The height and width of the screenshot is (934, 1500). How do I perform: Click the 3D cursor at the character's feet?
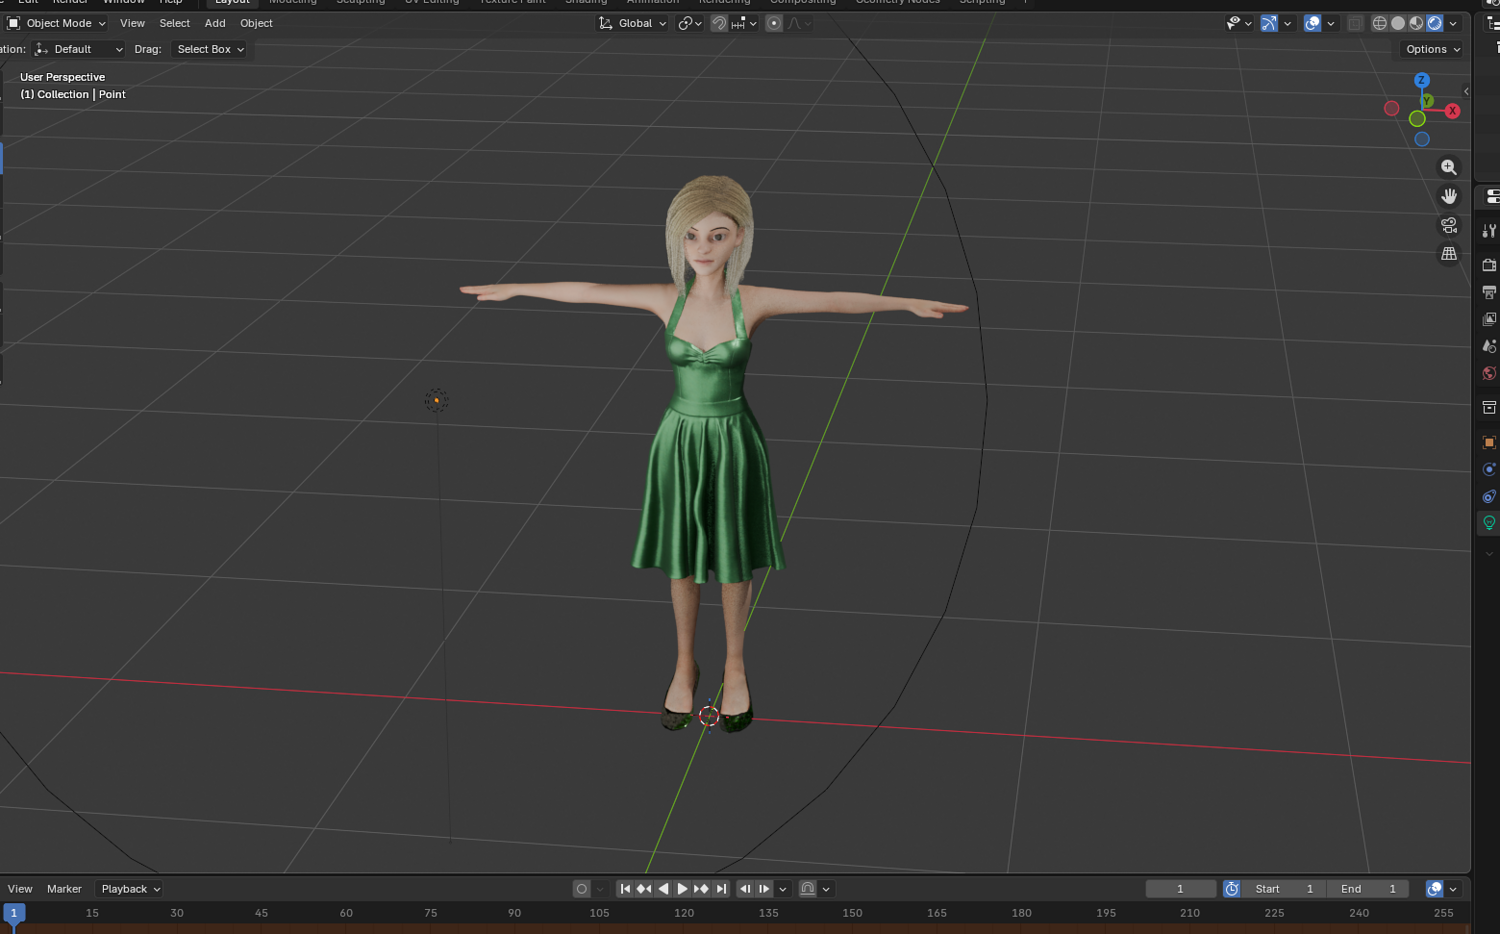pos(709,716)
